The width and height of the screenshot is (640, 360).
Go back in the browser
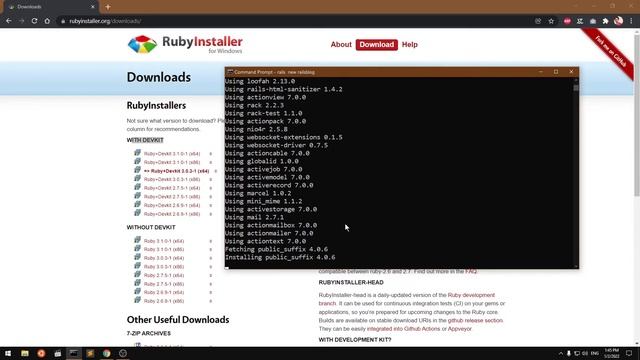tap(9, 21)
